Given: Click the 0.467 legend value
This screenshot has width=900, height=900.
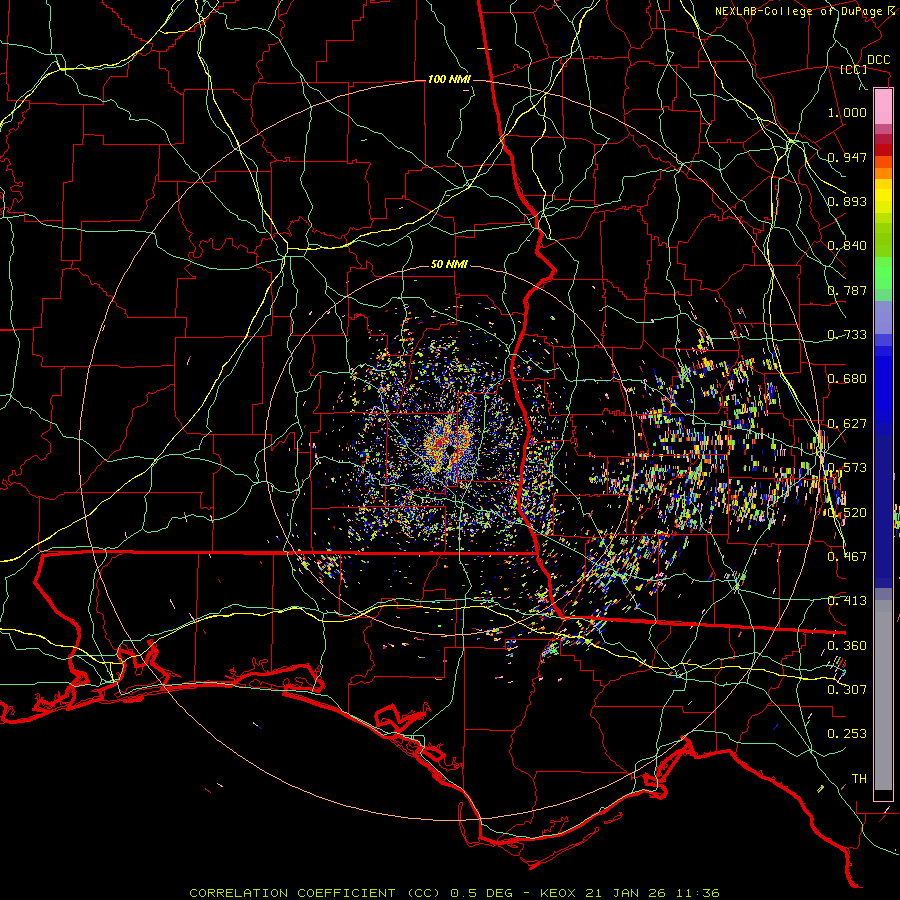Looking at the screenshot, I should [x=847, y=557].
